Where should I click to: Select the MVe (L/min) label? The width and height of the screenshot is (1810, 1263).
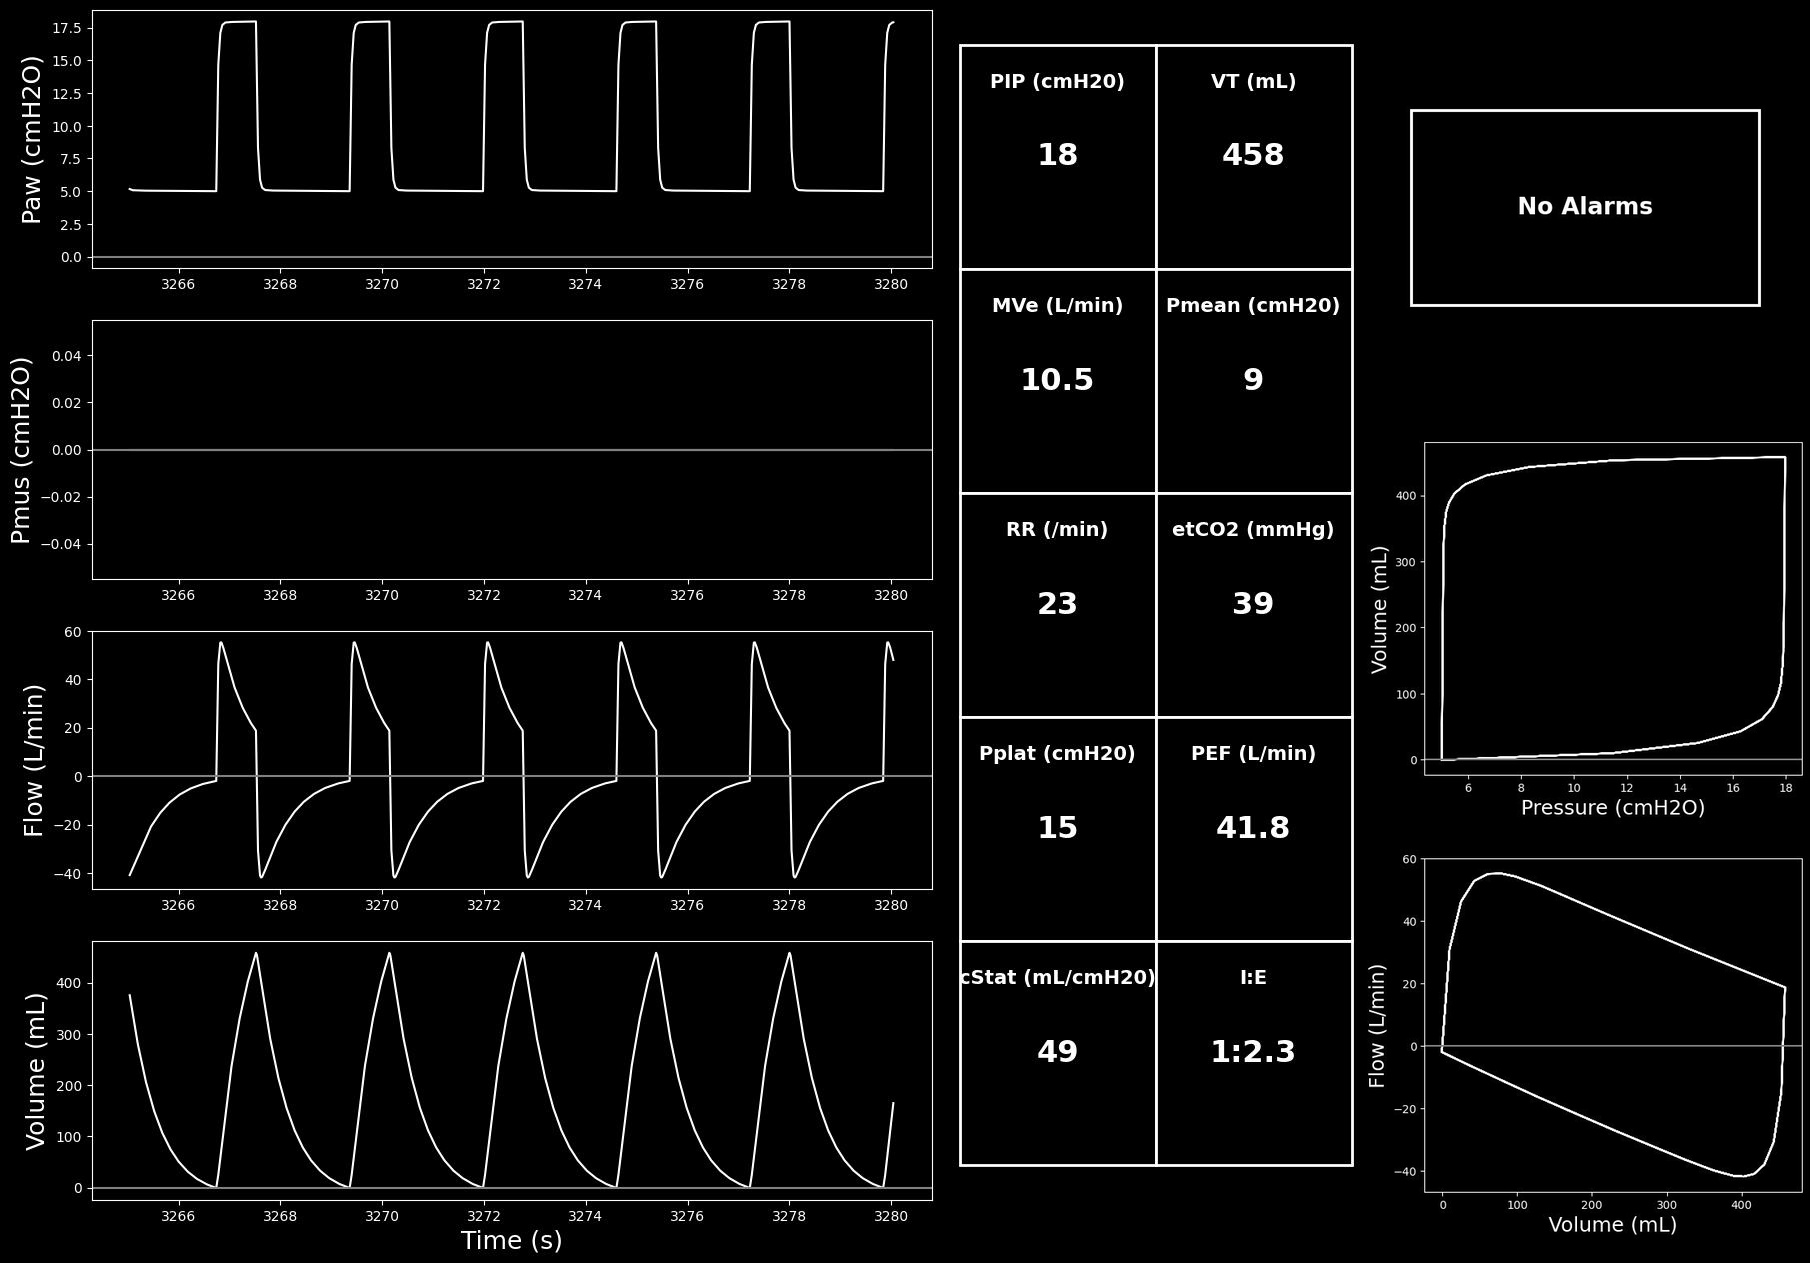point(1057,306)
